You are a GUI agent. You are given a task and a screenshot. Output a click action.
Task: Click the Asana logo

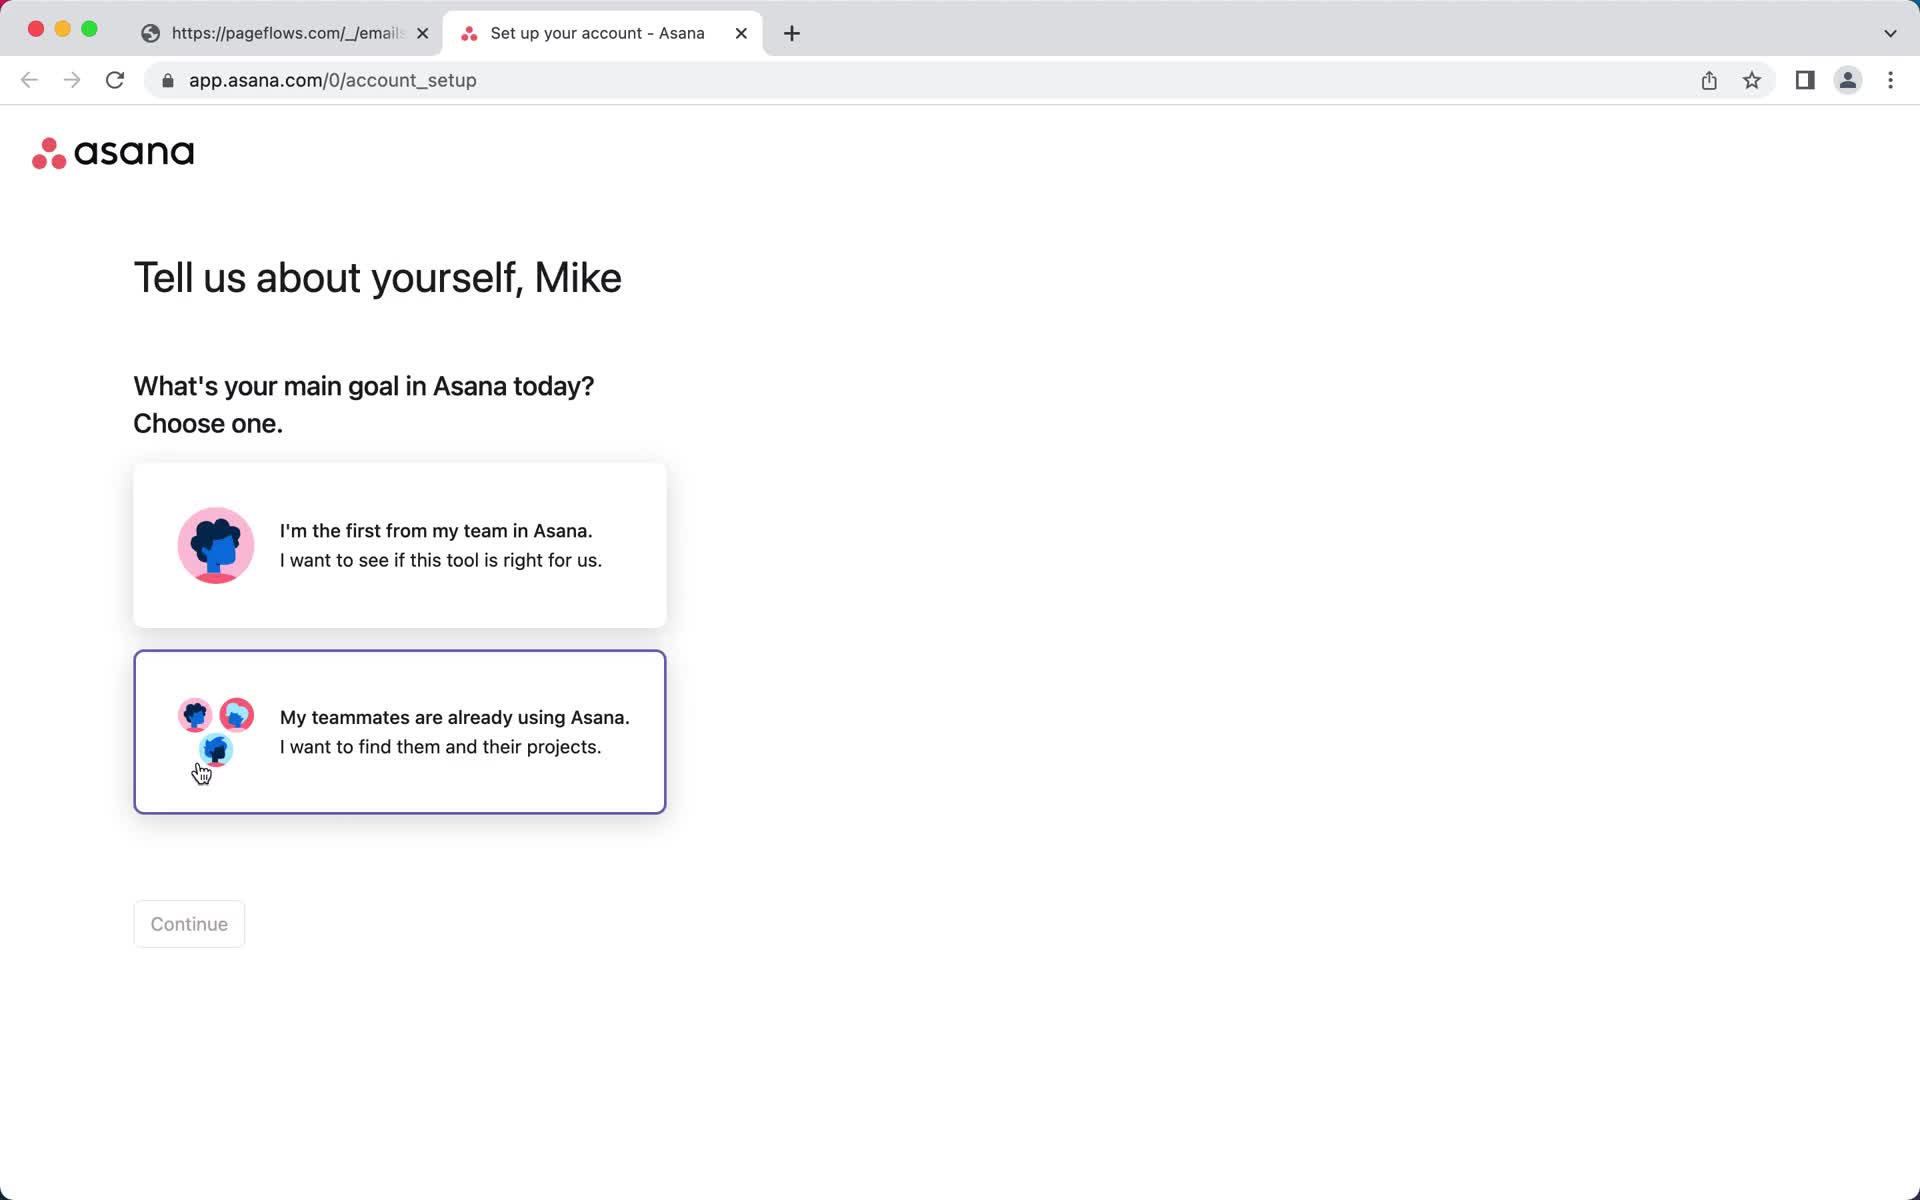pyautogui.click(x=113, y=153)
